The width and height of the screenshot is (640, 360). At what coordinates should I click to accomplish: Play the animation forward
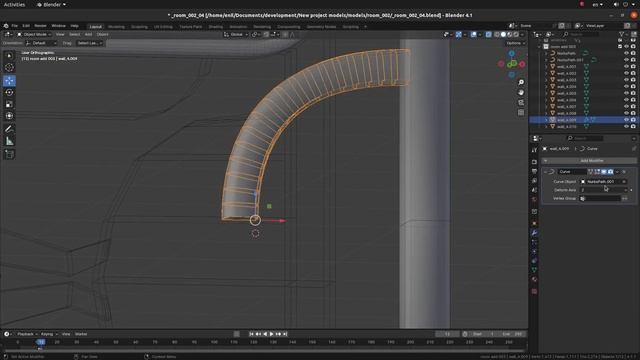[271, 334]
